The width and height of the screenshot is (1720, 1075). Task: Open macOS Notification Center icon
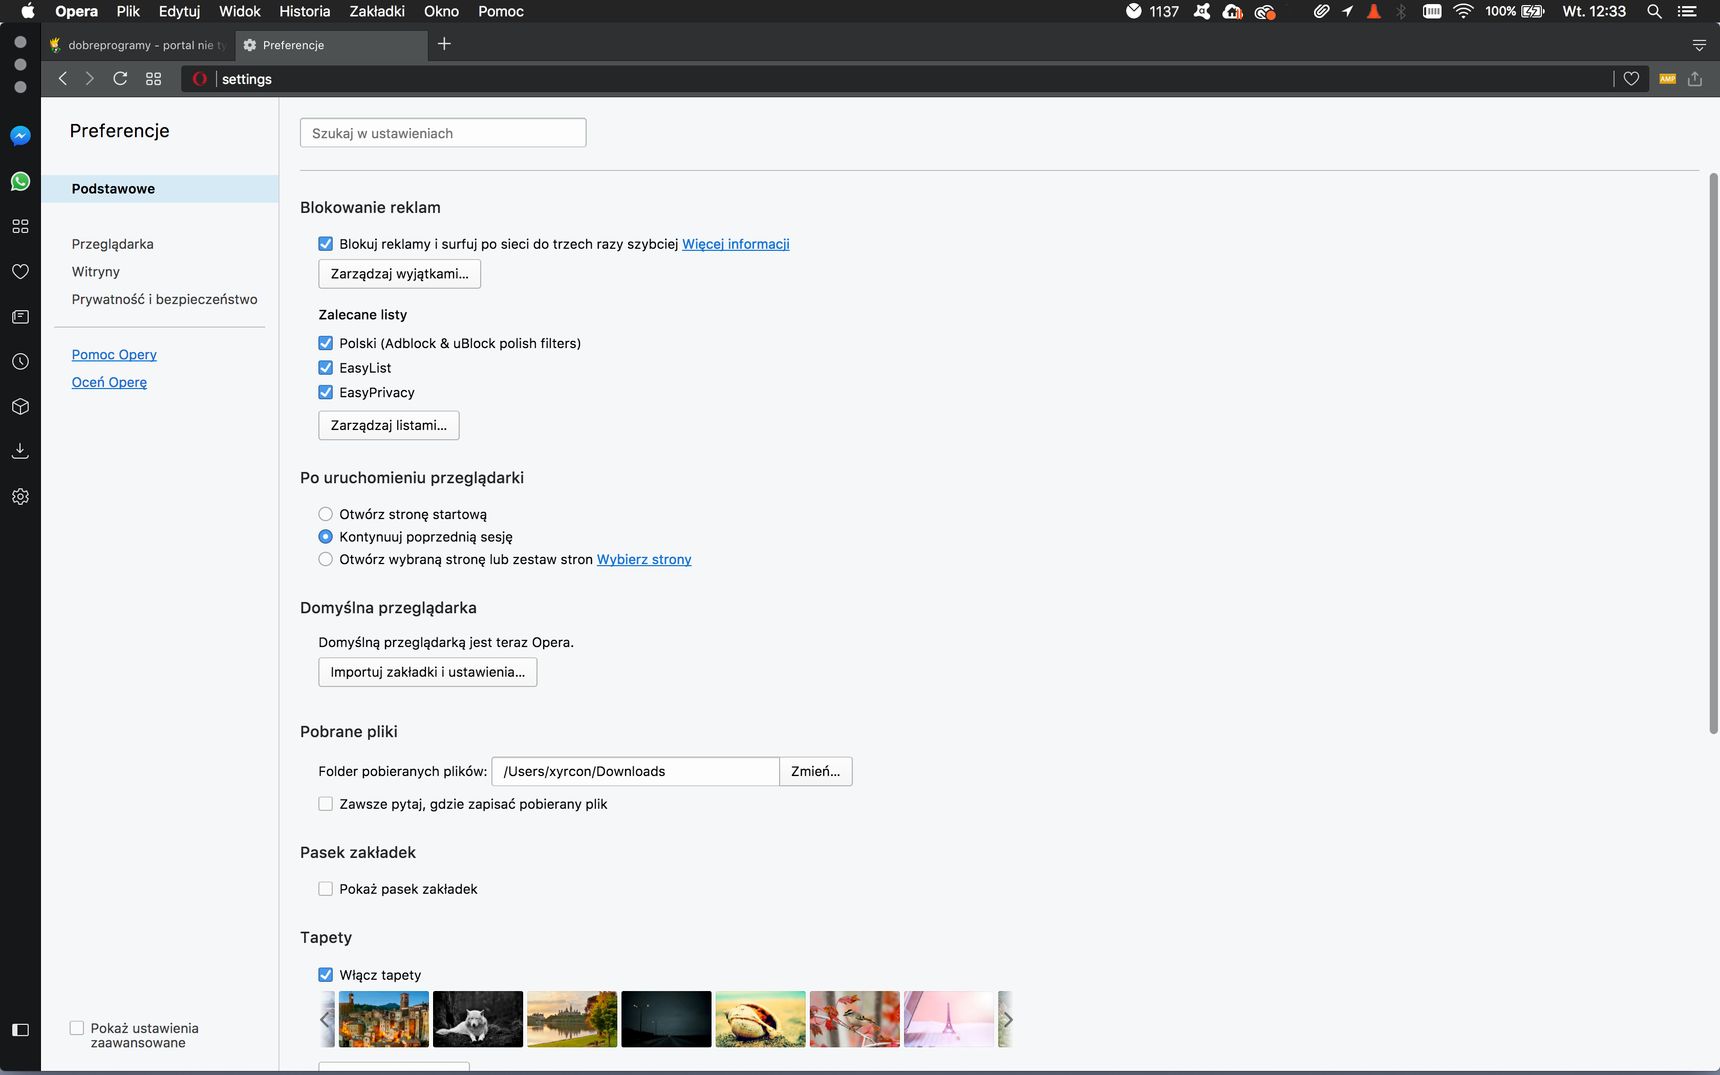click(1688, 11)
